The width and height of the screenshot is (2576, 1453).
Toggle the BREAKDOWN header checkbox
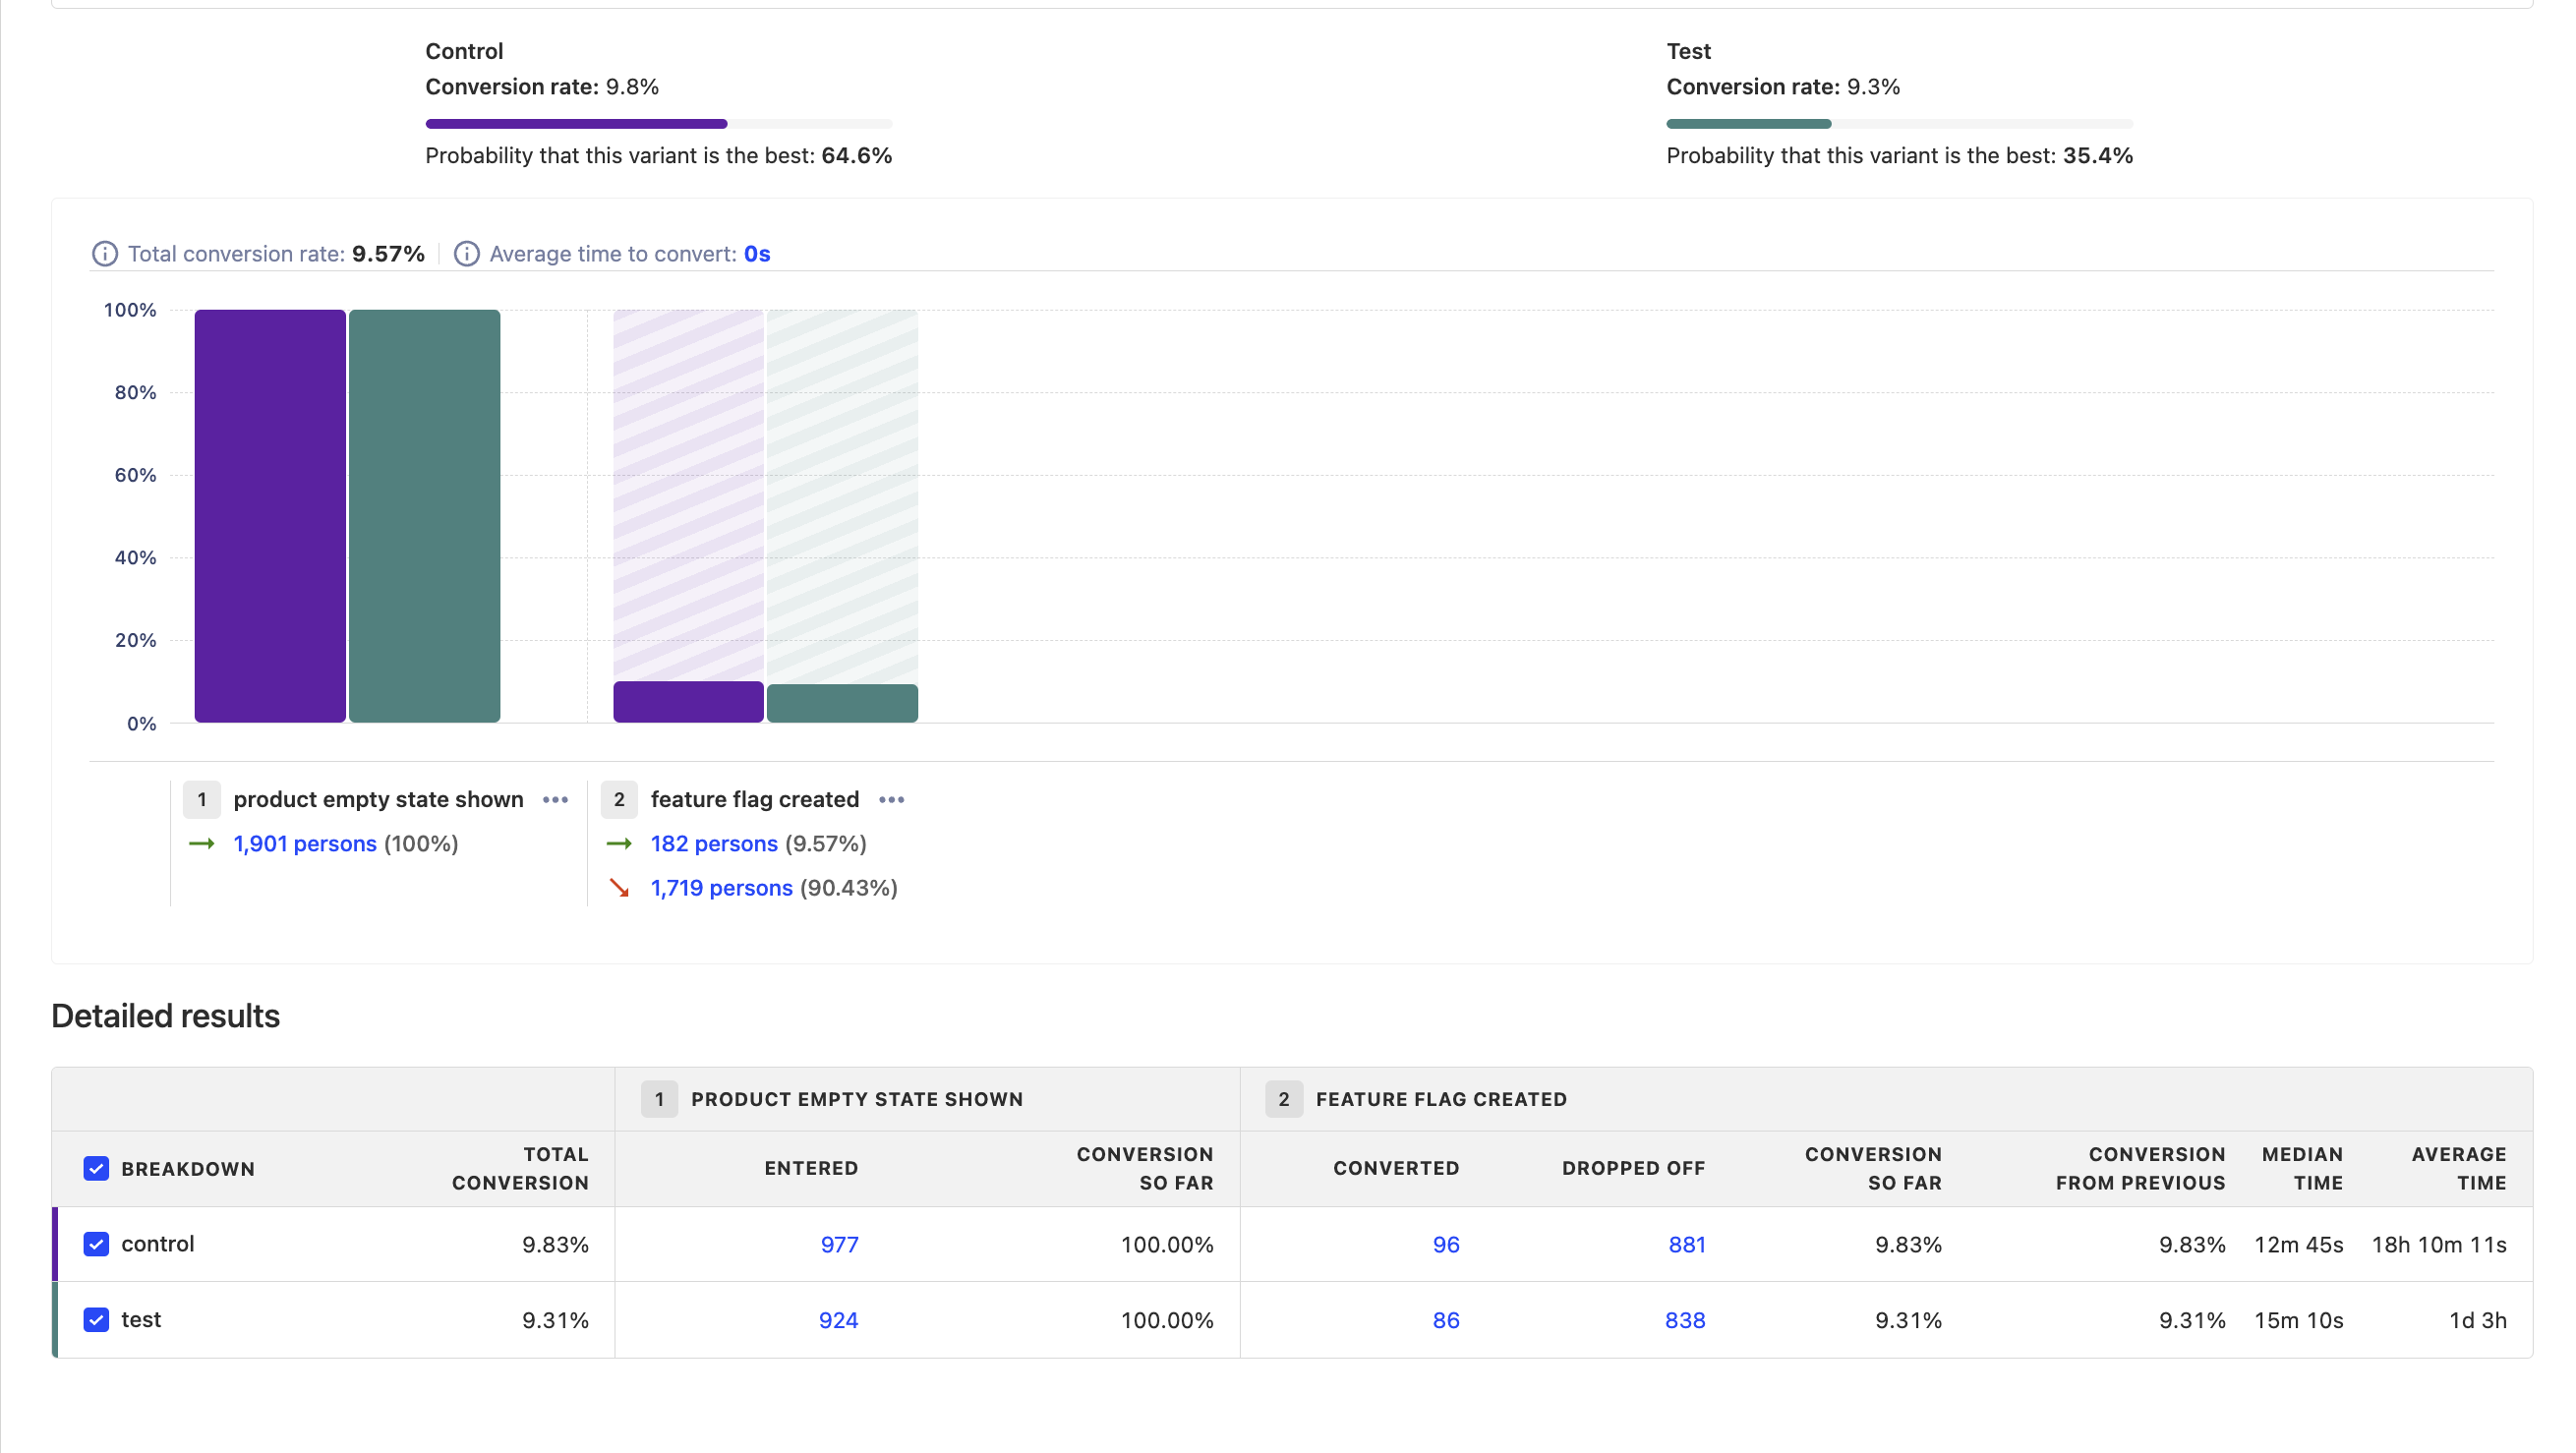tap(96, 1168)
